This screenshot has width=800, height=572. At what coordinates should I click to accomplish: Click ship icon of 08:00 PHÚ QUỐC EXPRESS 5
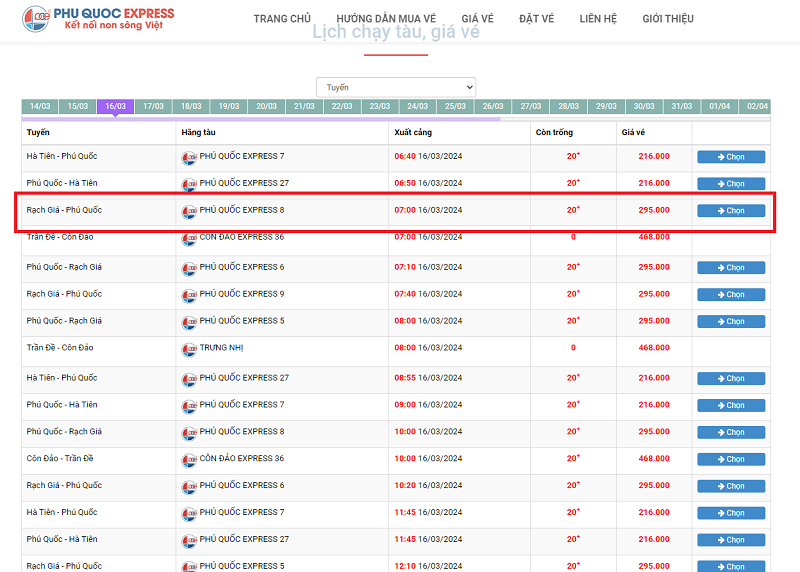pyautogui.click(x=189, y=322)
